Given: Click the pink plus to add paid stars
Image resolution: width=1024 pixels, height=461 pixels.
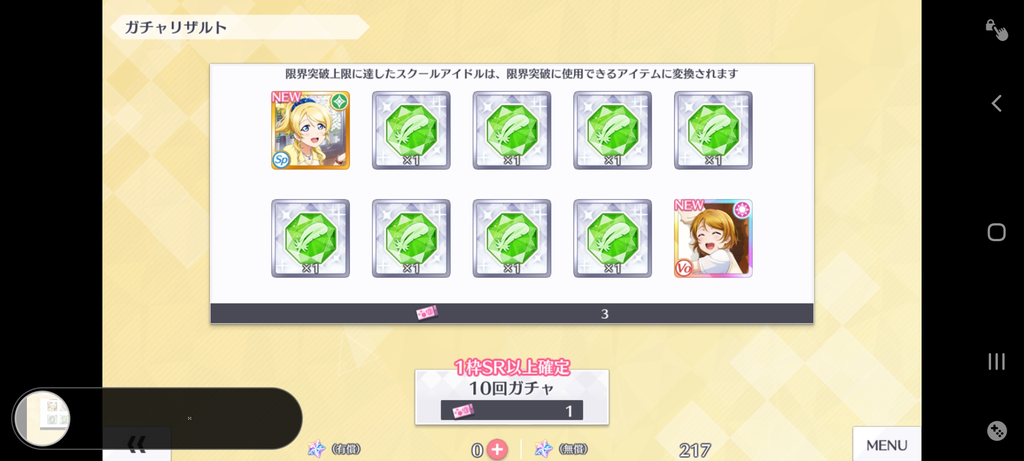Looking at the screenshot, I should pos(497,449).
